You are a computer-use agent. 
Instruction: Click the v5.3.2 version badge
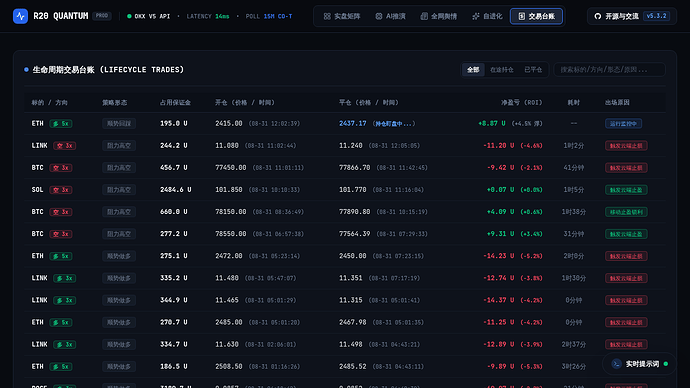(657, 16)
